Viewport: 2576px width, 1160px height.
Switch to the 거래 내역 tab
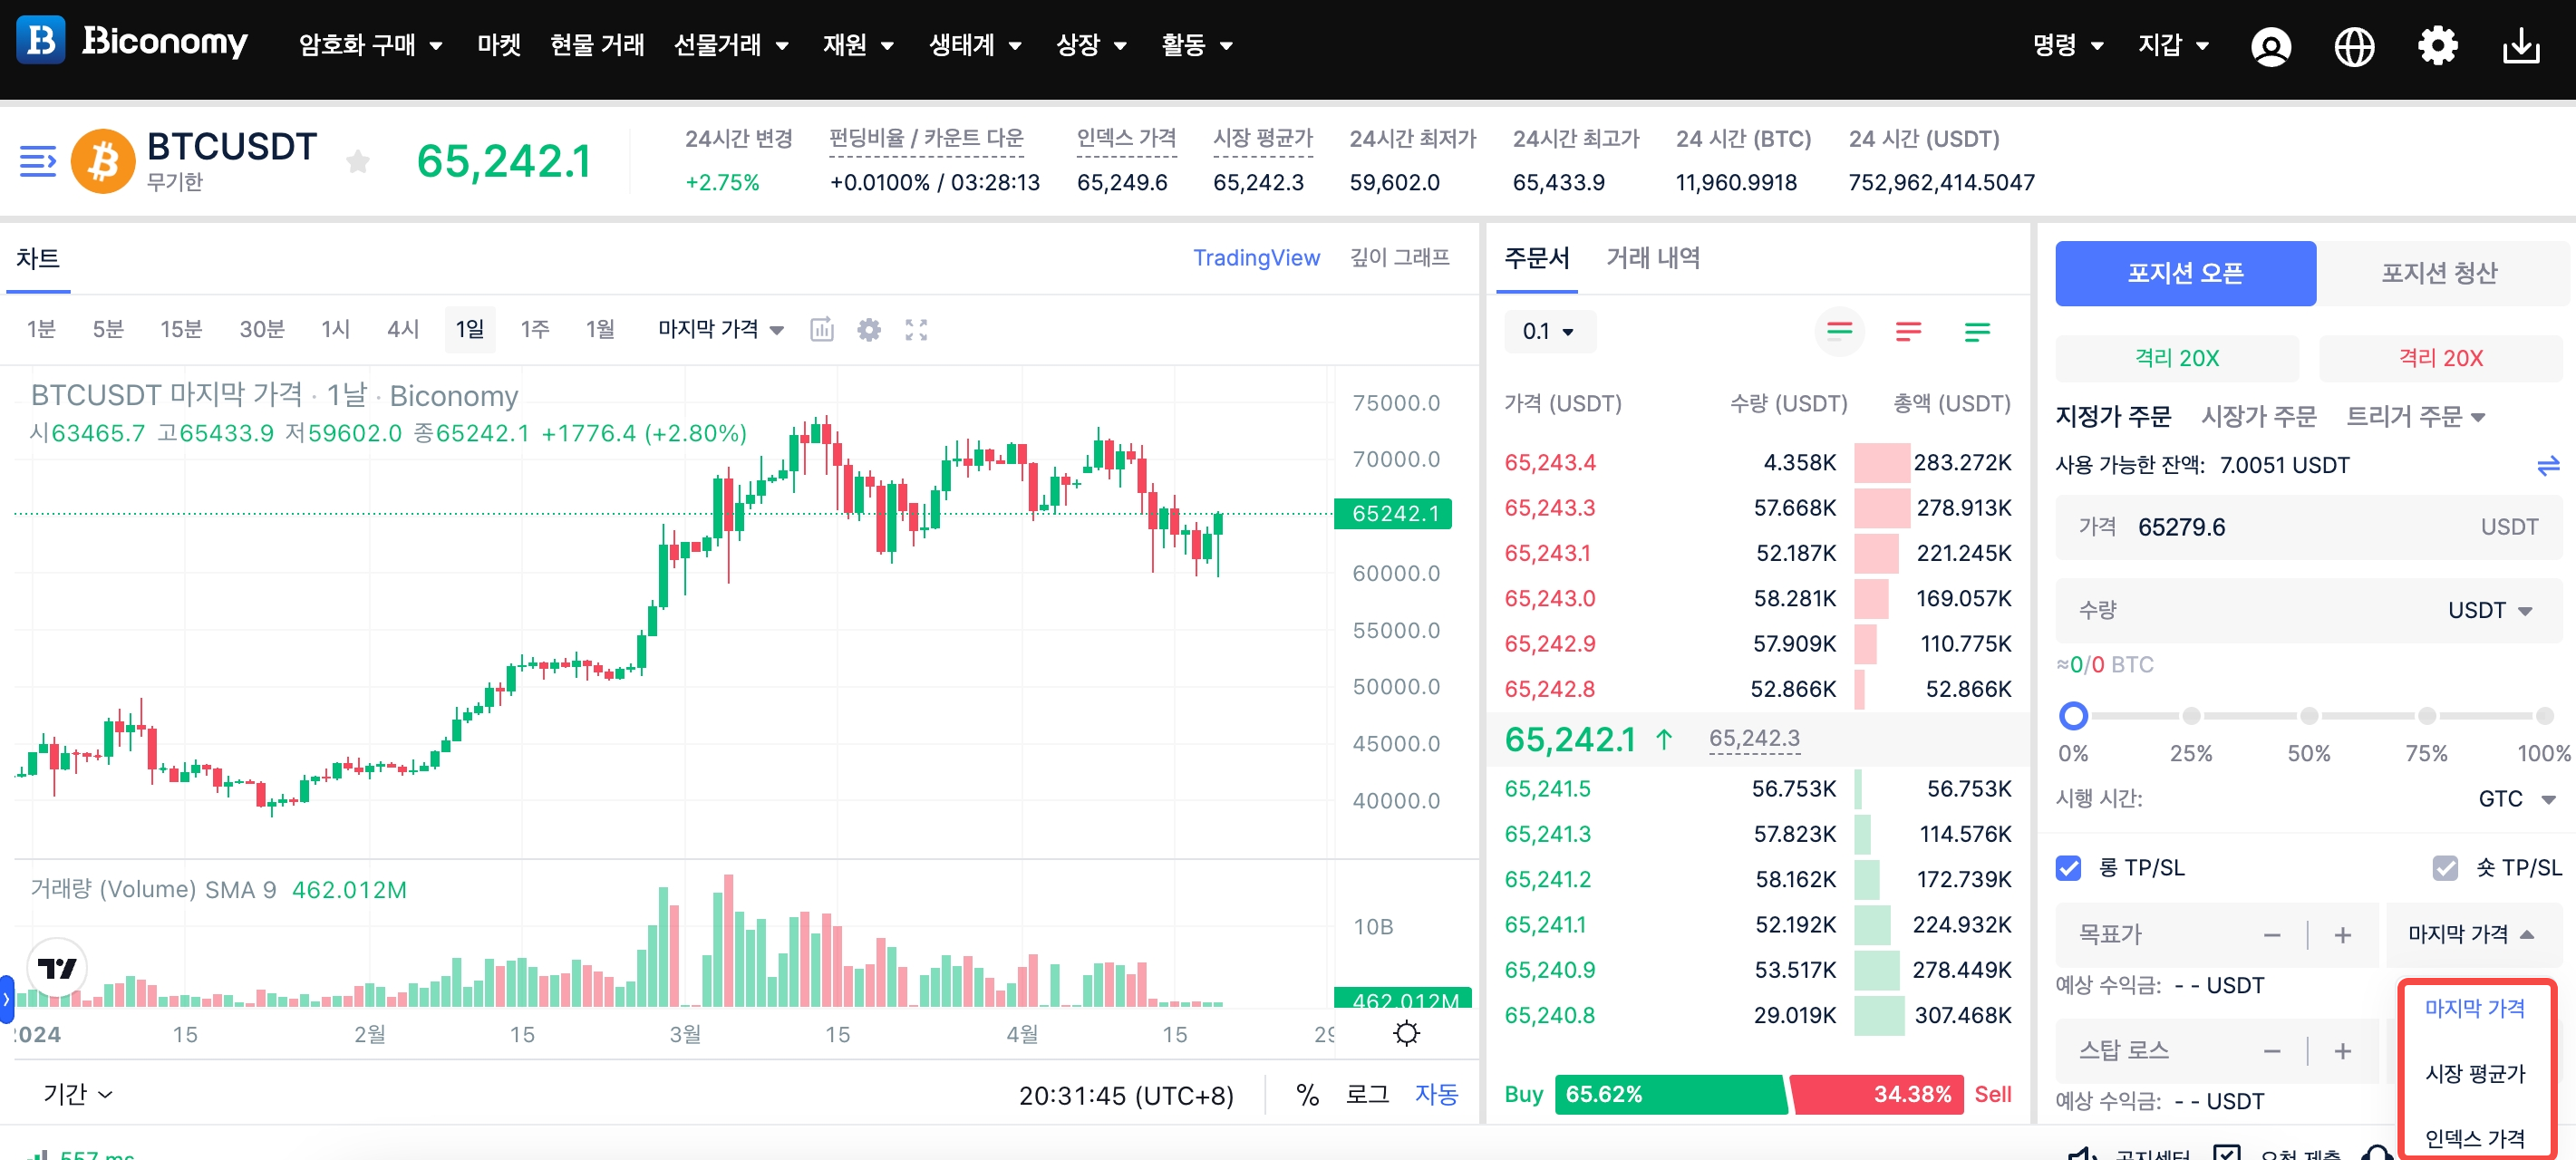(x=1652, y=258)
